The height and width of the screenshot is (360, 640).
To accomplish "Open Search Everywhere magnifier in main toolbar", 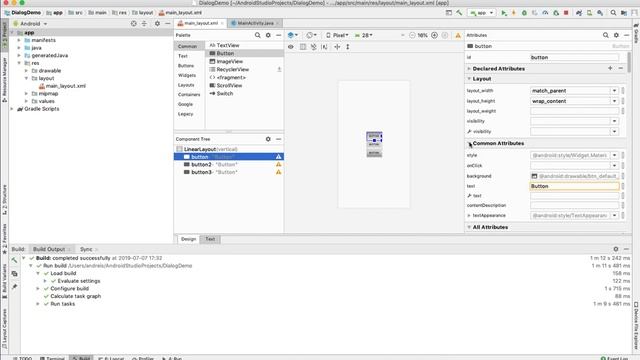I will [x=613, y=13].
